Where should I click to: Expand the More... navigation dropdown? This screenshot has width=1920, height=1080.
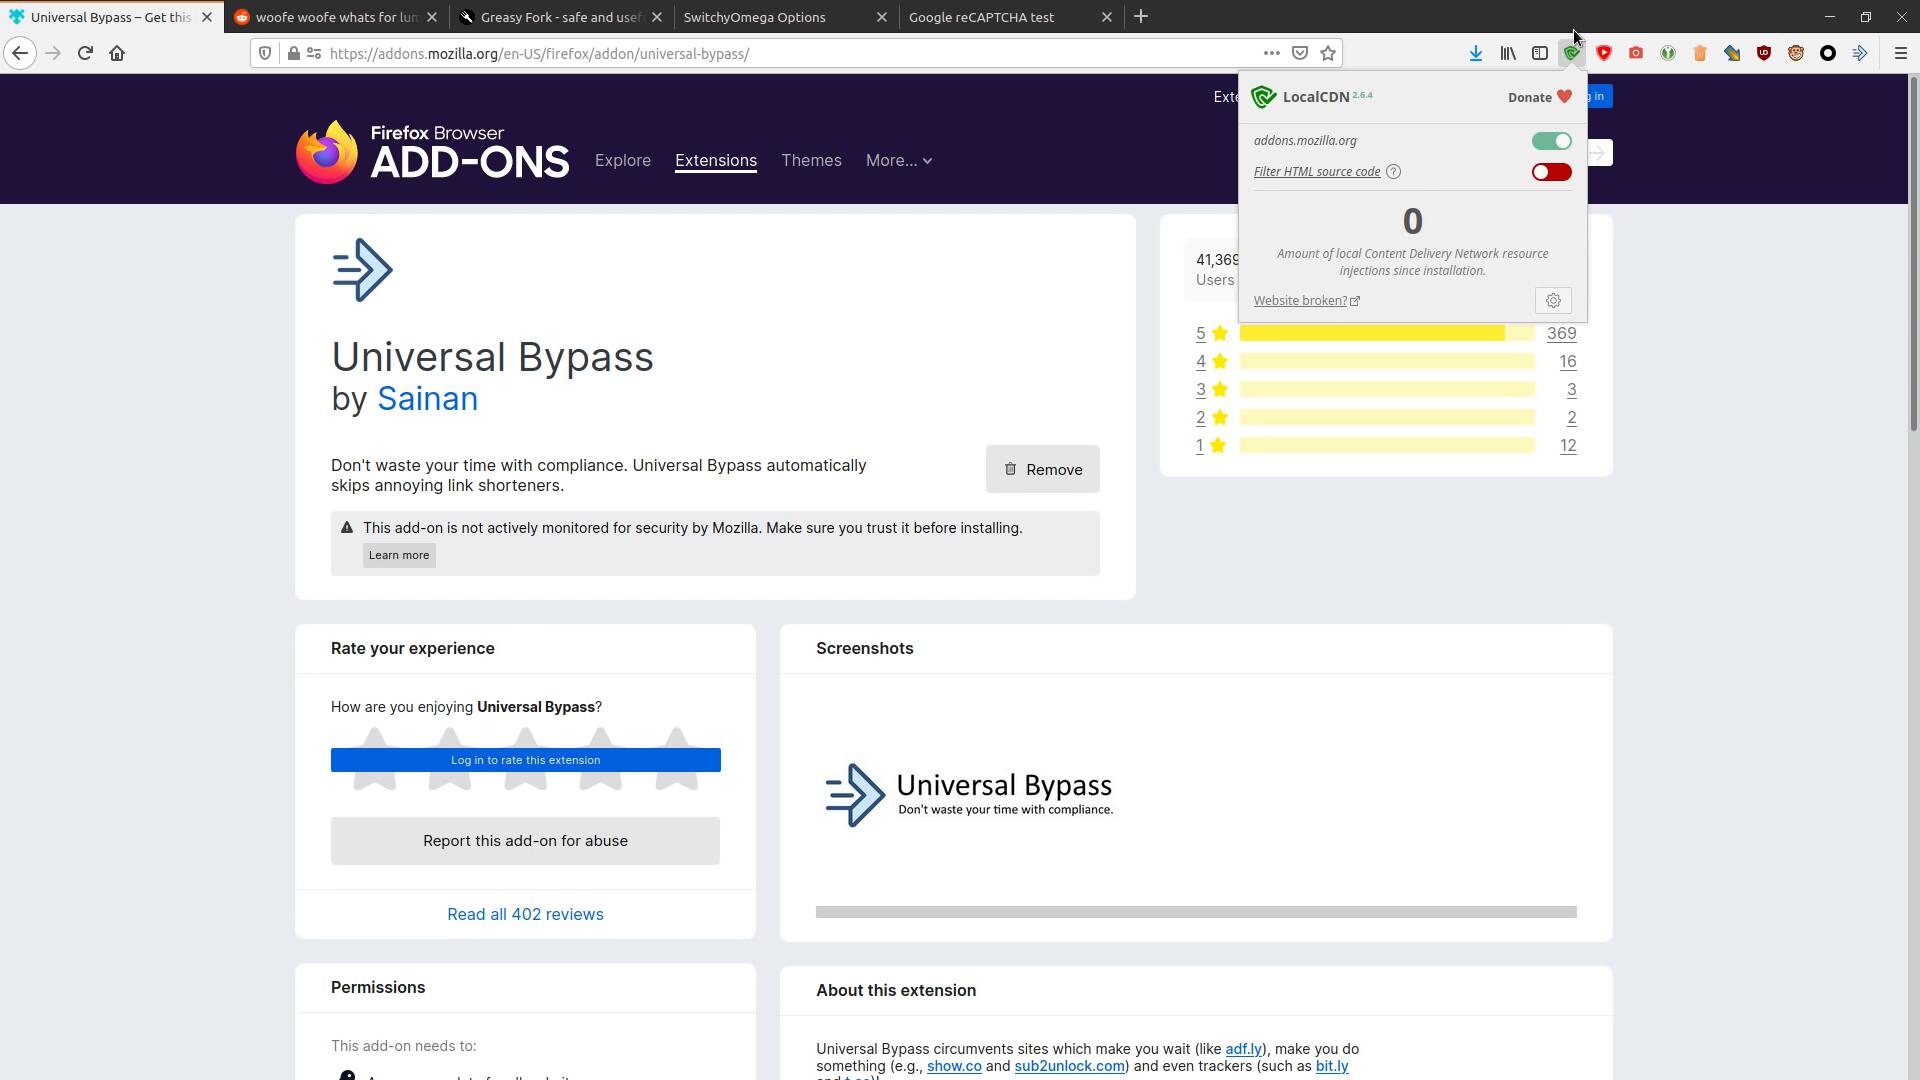899,161
